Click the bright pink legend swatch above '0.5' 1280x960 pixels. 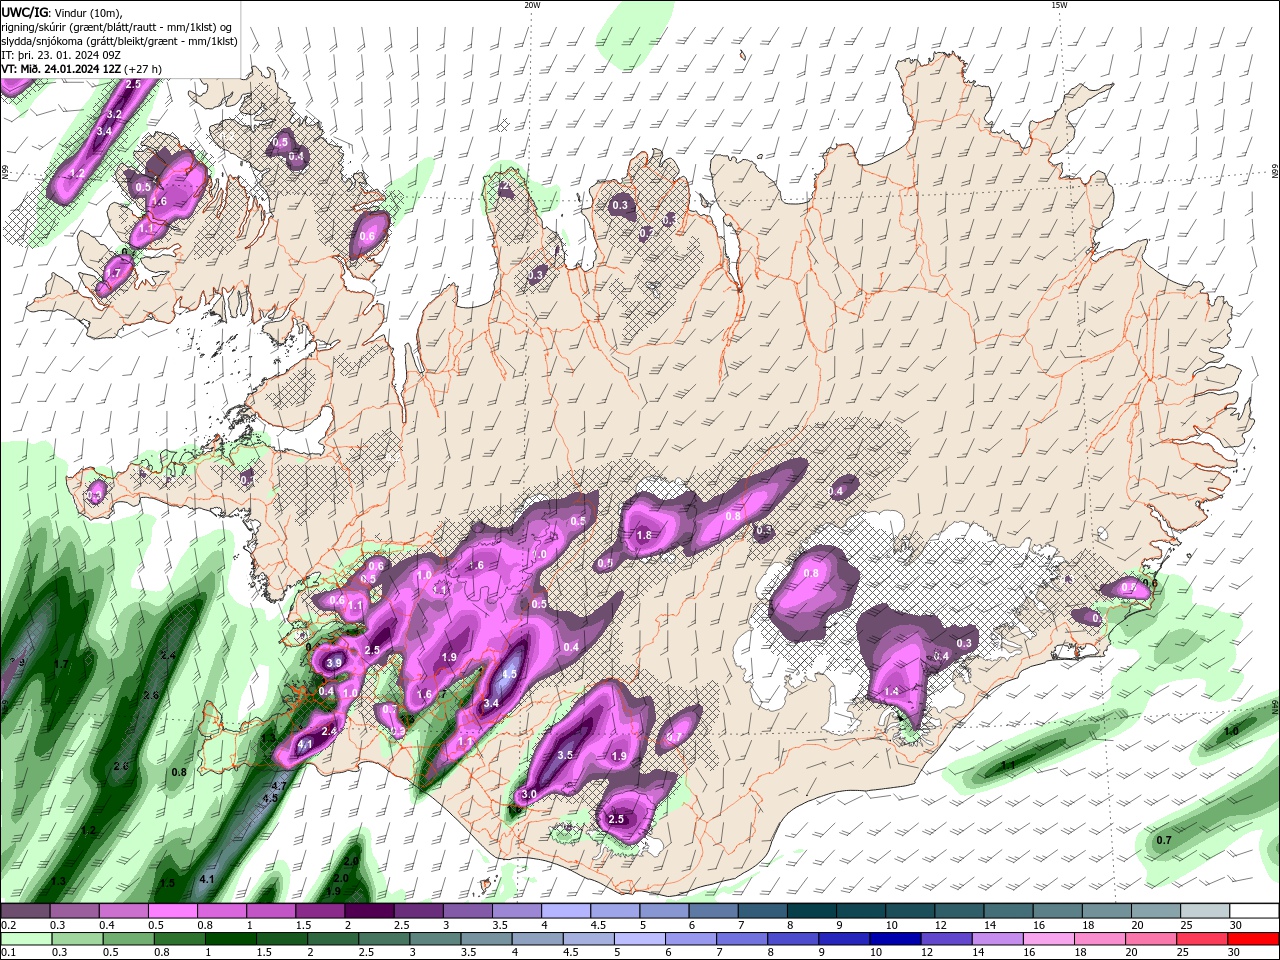pos(172,910)
